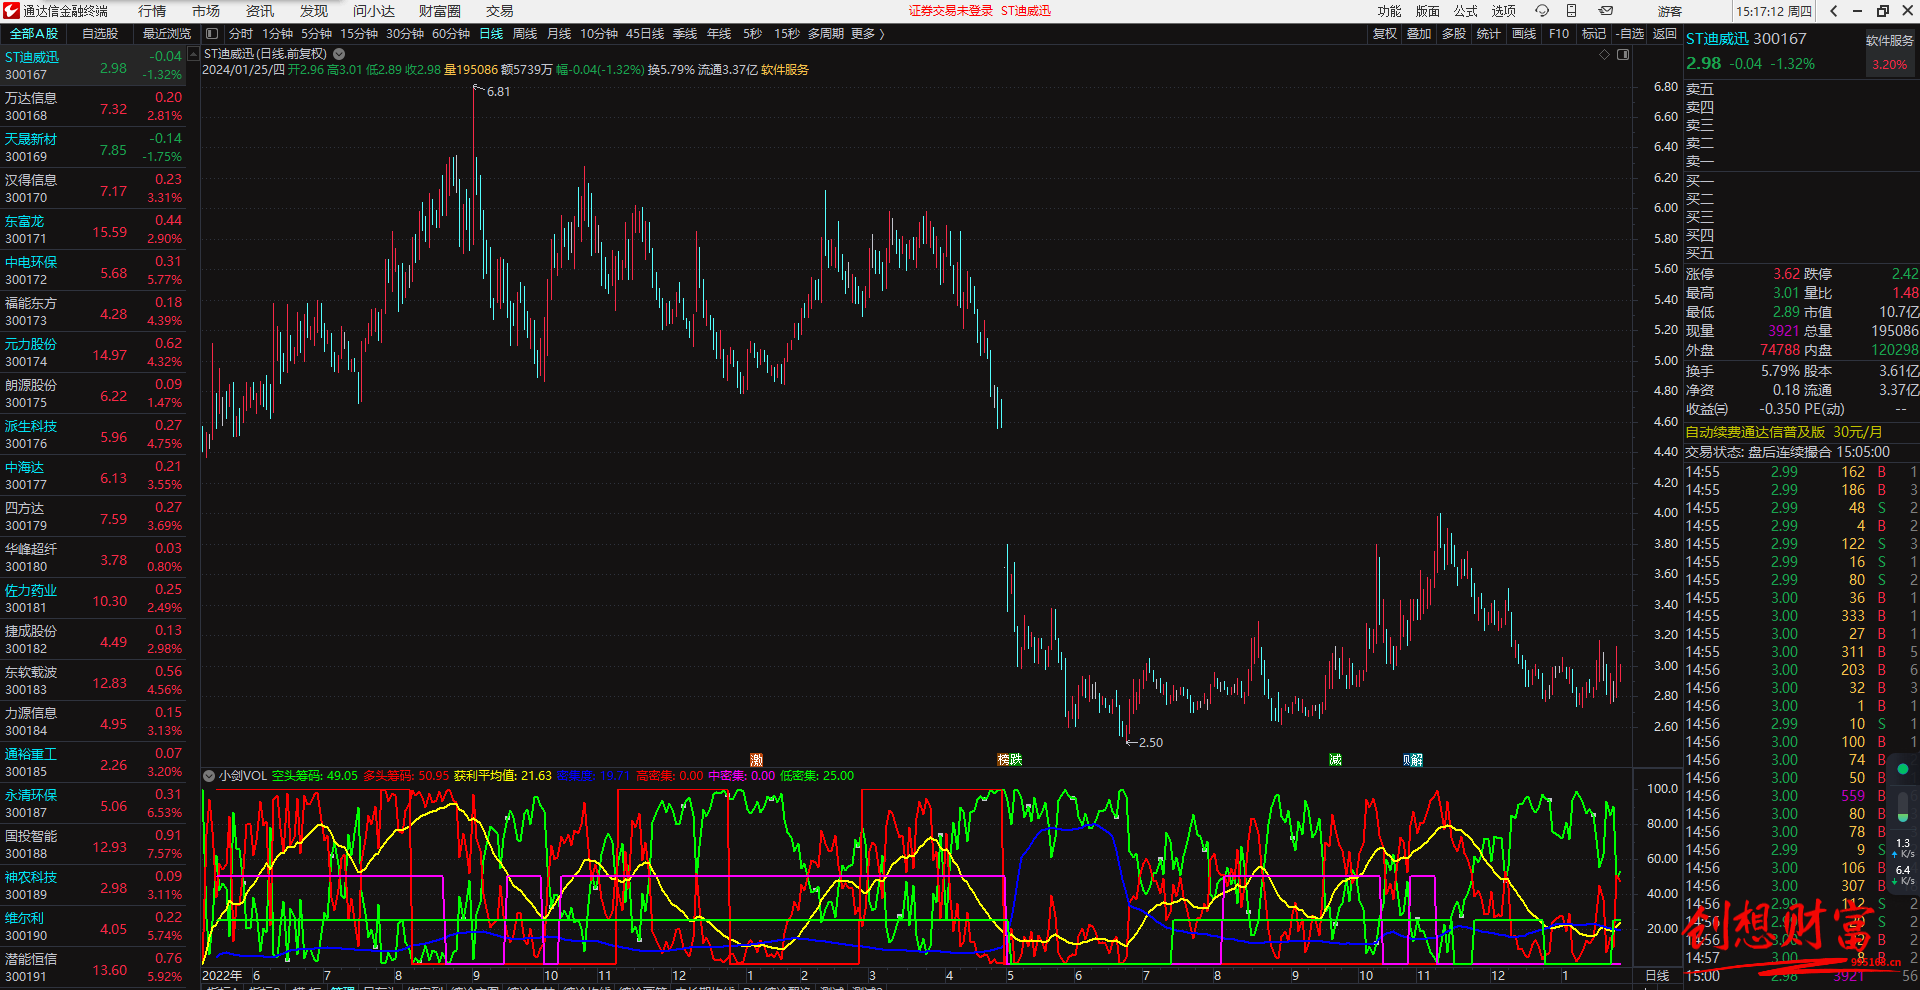Open the 发现 menu
Viewport: 1920px width, 990px height.
tap(314, 11)
